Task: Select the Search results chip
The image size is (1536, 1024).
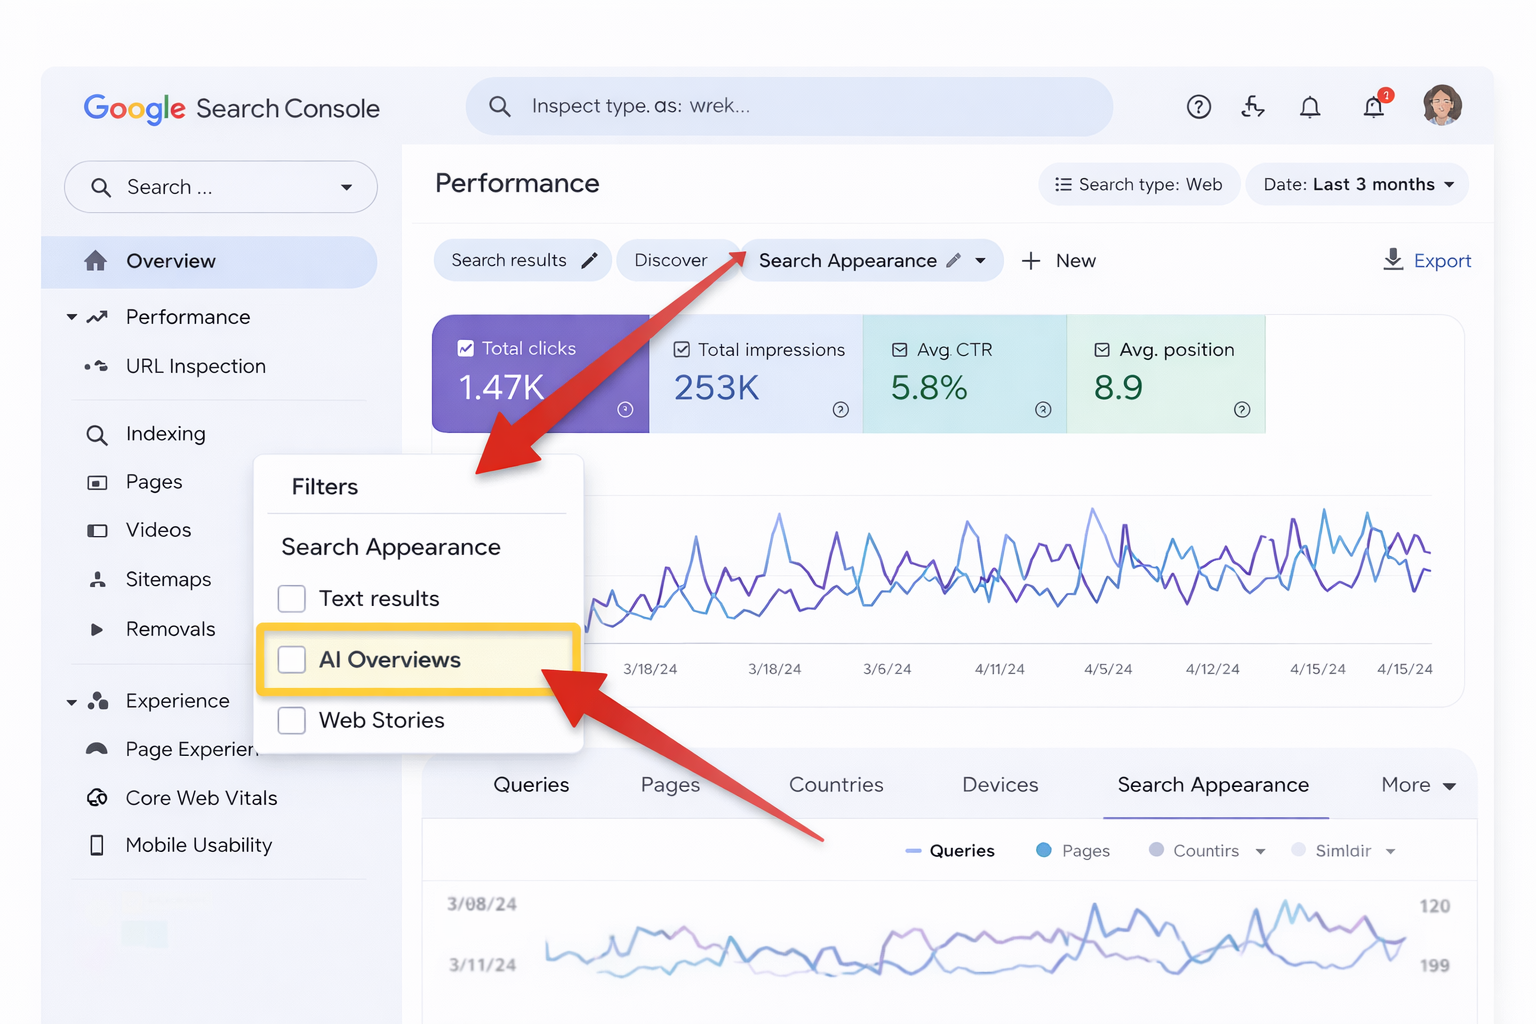Action: click(522, 260)
